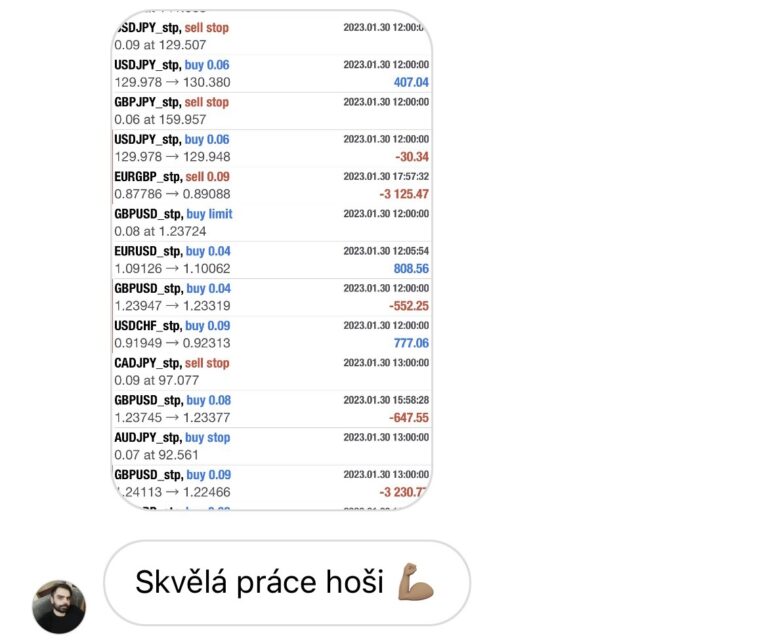Tap the 'Skvělá práce hoši' message bubble
Viewport: 768px width, 640px height.
click(x=286, y=583)
